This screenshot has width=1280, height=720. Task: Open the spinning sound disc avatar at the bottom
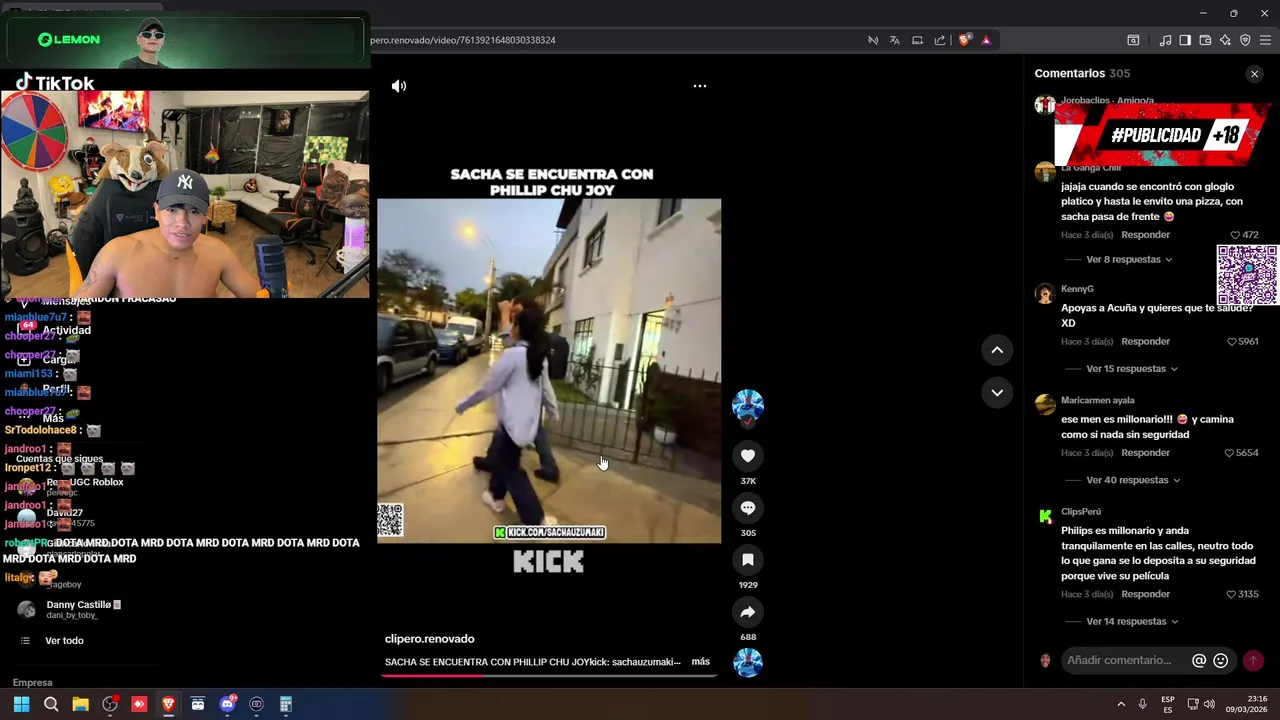point(748,663)
